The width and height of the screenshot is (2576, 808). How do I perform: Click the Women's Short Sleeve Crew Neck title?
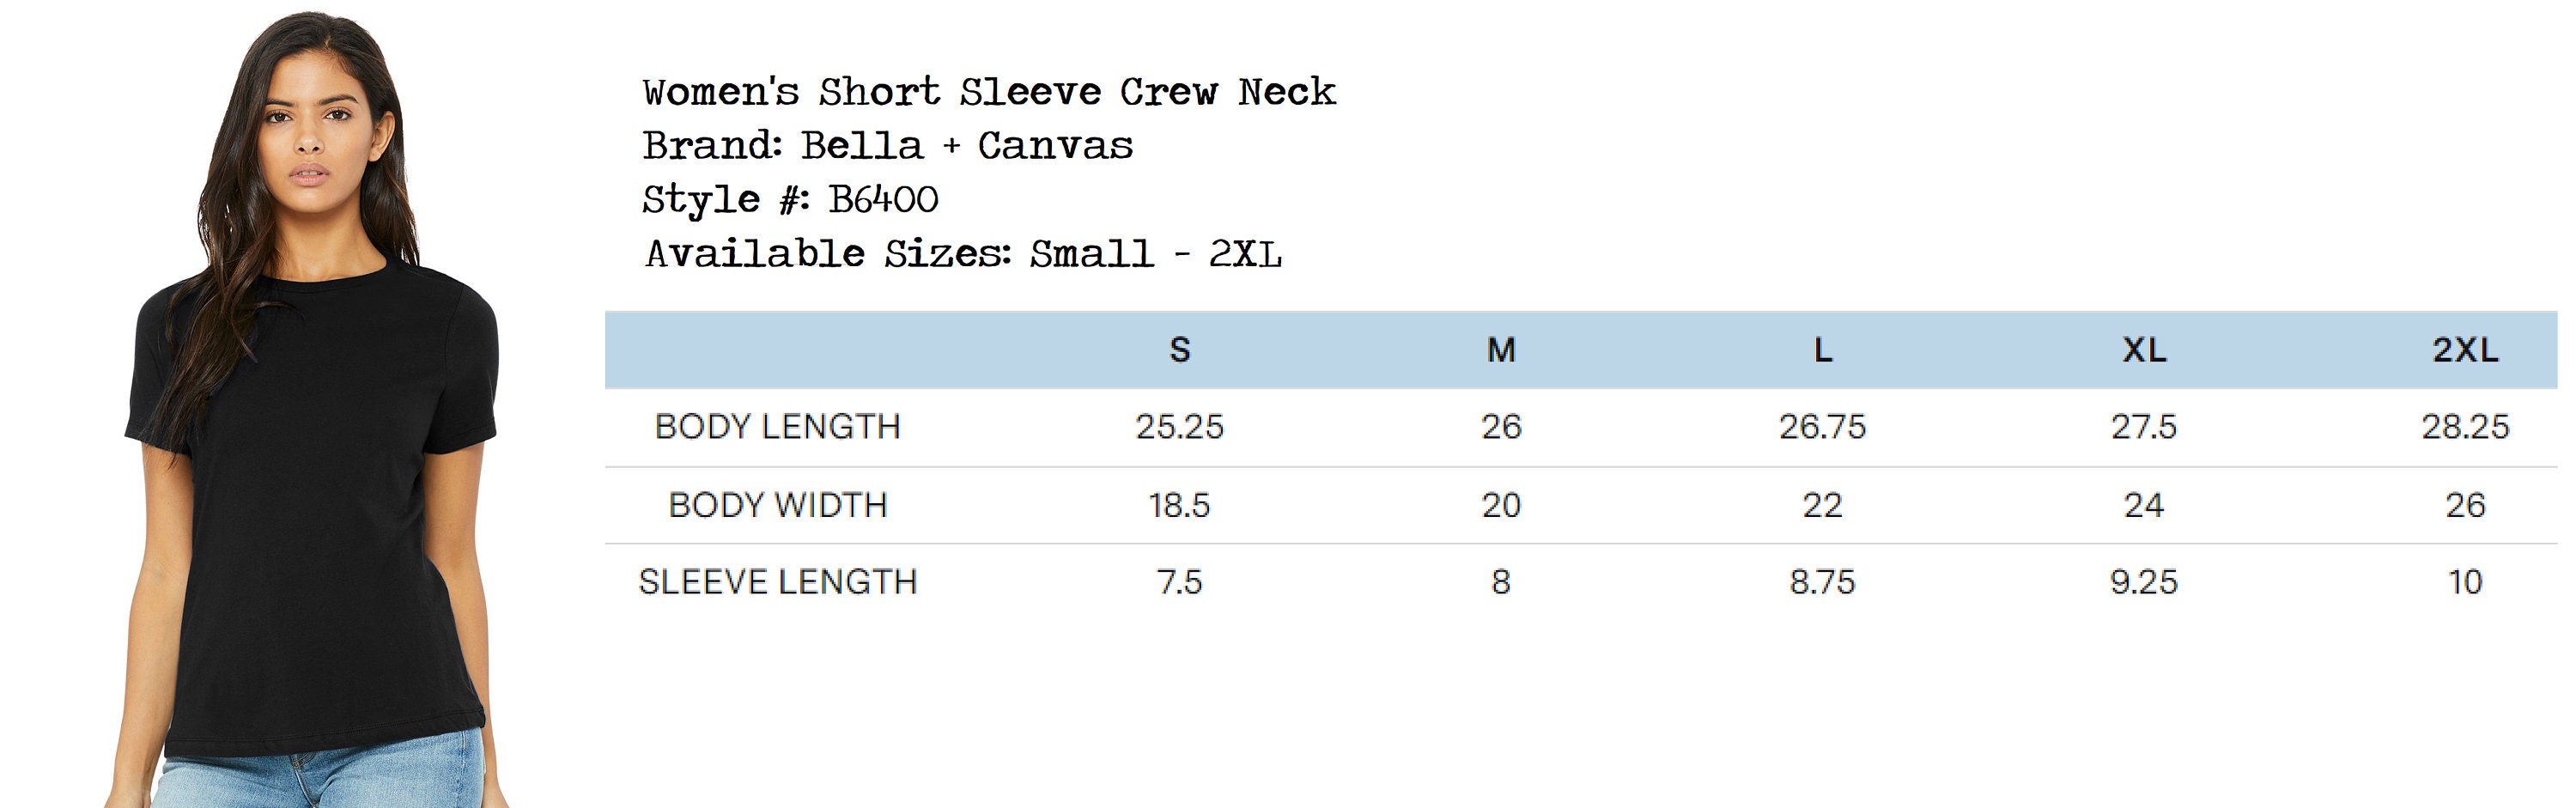click(989, 92)
